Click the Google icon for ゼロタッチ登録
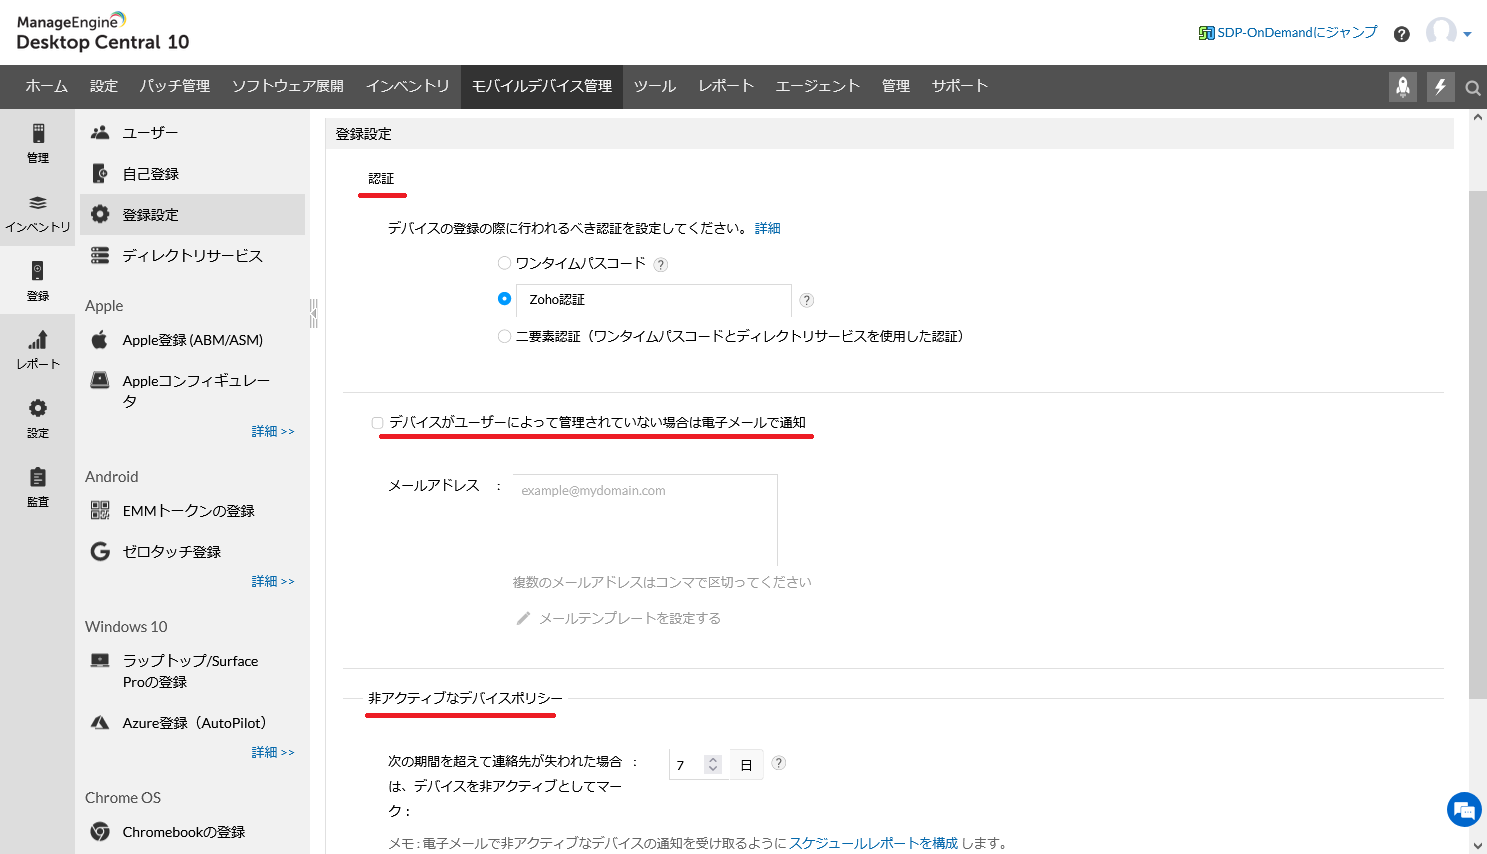1487x854 pixels. click(100, 552)
